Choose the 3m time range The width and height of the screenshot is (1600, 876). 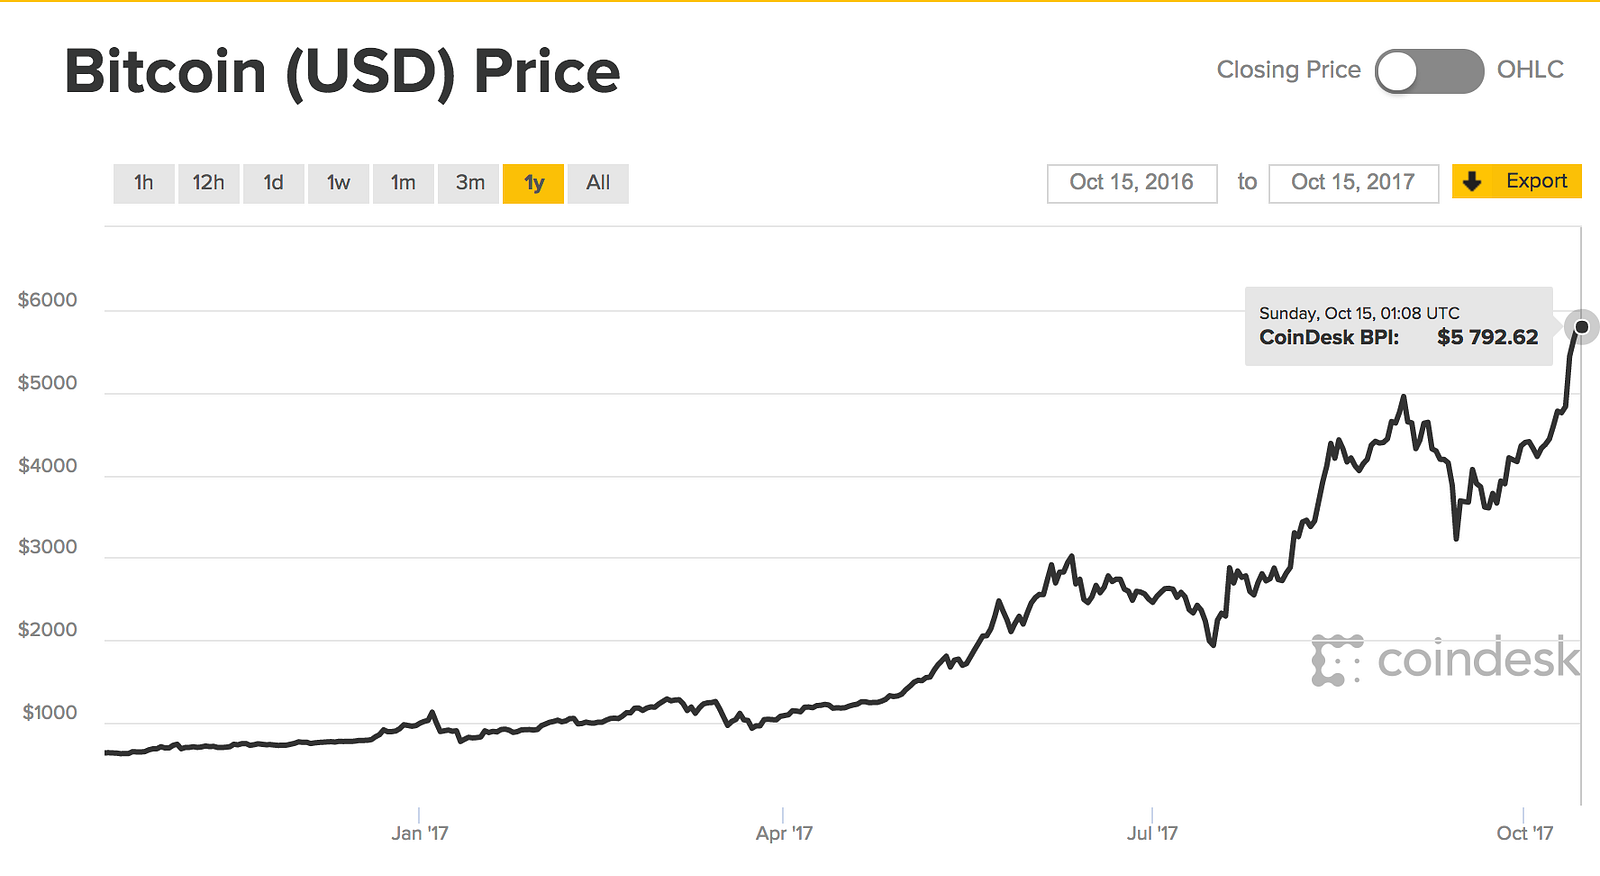[469, 183]
